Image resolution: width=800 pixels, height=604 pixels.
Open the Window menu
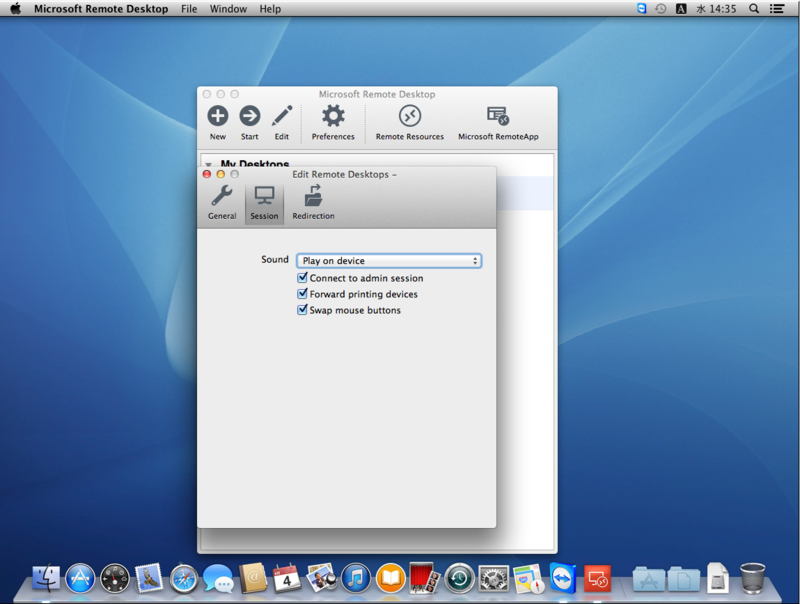[228, 9]
